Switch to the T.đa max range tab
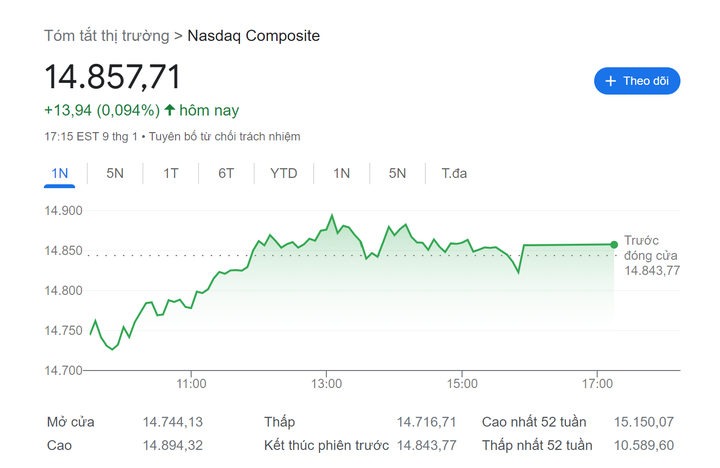Viewport: 720px width, 468px height. point(454,173)
